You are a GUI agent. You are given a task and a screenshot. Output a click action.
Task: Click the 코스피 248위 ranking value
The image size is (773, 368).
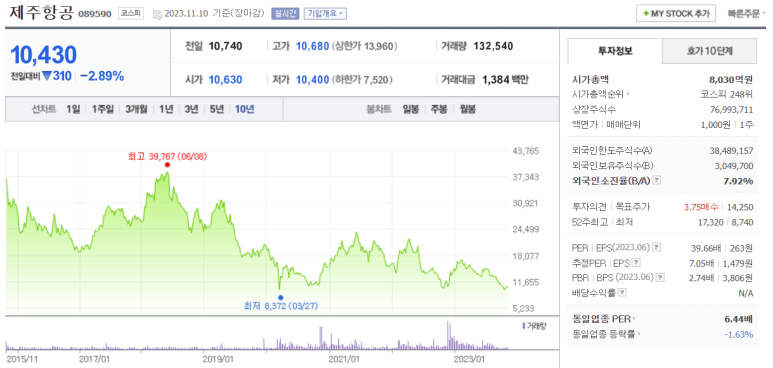(726, 94)
